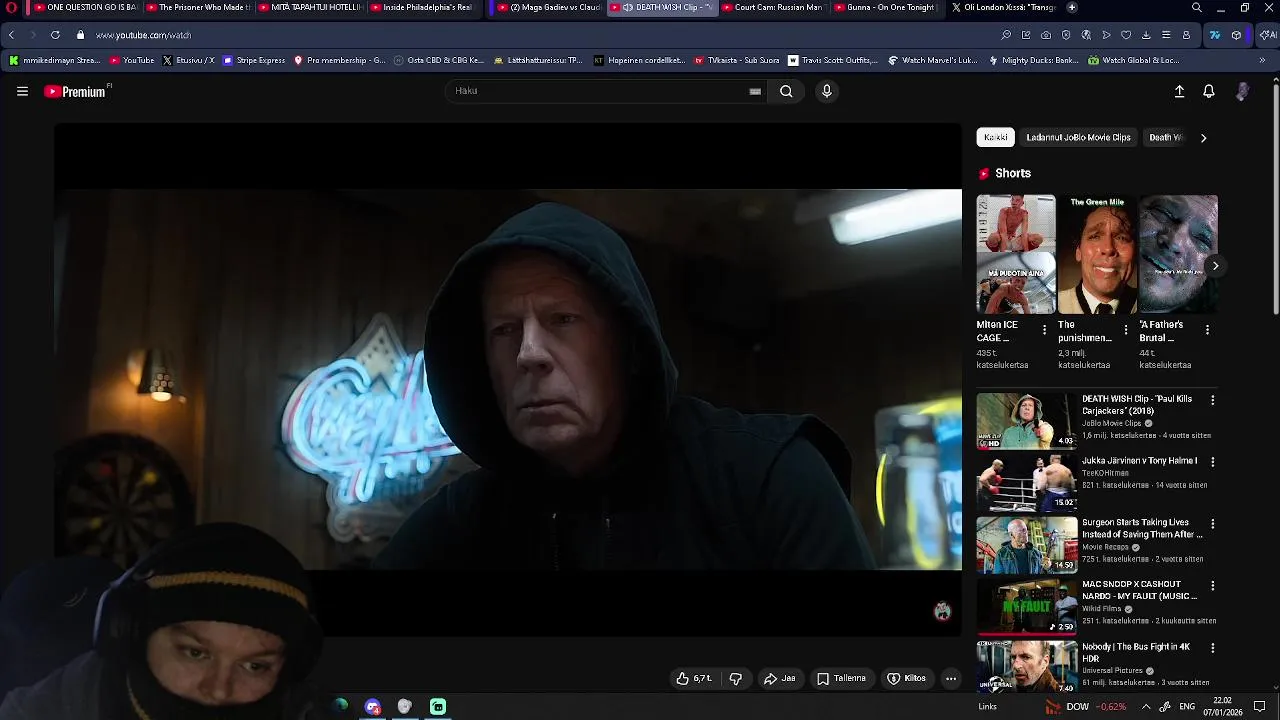Image resolution: width=1280 pixels, height=720 pixels.
Task: Show next Shorts with the right chevron
Action: point(1215,266)
